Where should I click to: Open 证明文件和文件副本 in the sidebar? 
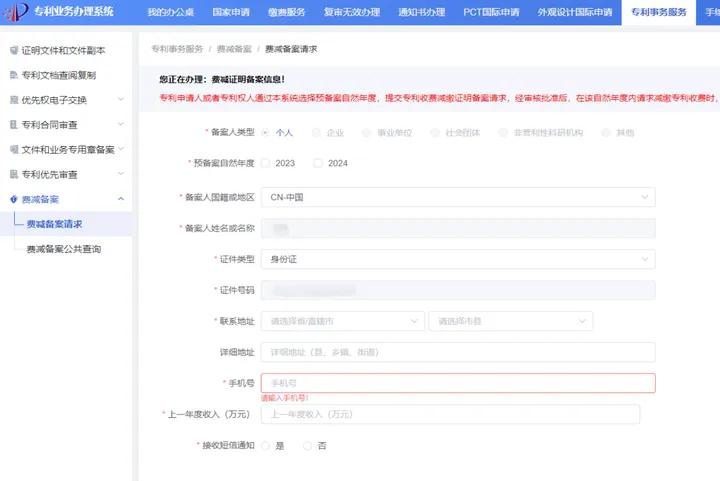63,50
